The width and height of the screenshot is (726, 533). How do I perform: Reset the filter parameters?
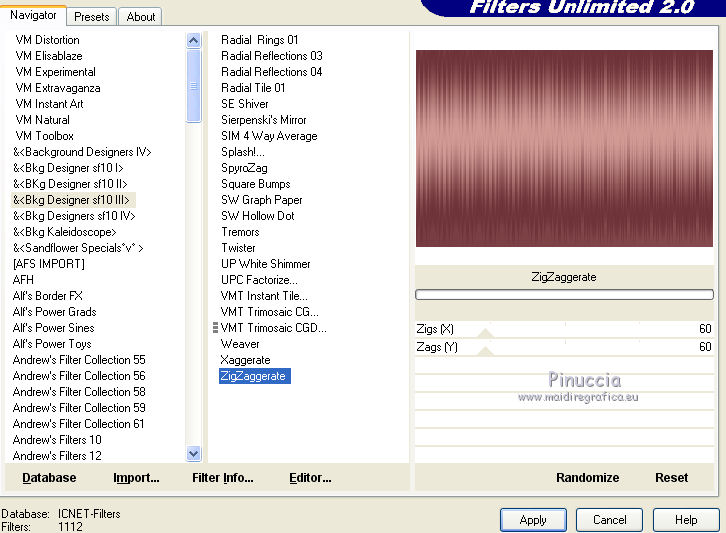671,477
